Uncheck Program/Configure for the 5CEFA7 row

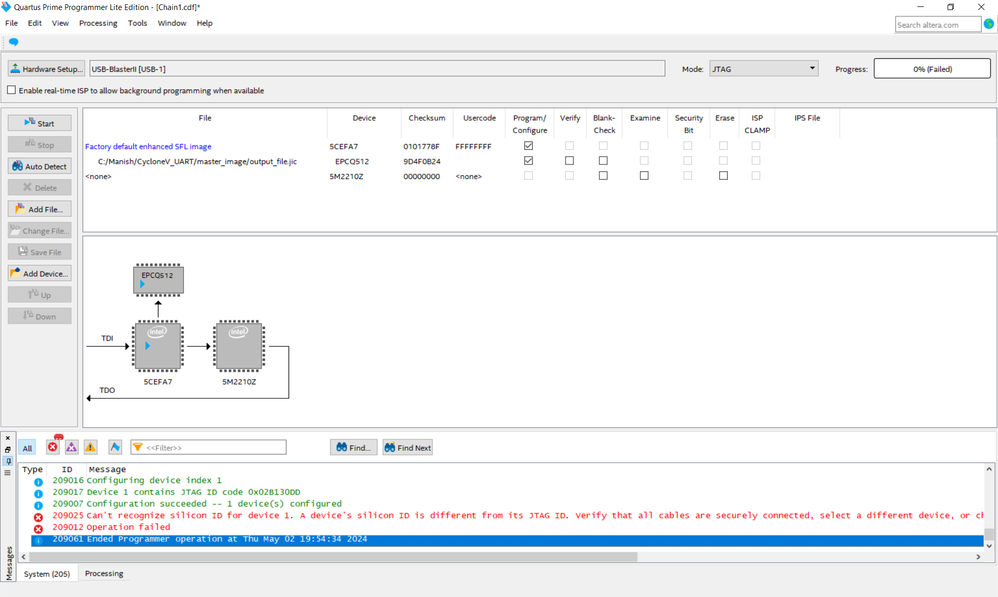click(x=528, y=146)
